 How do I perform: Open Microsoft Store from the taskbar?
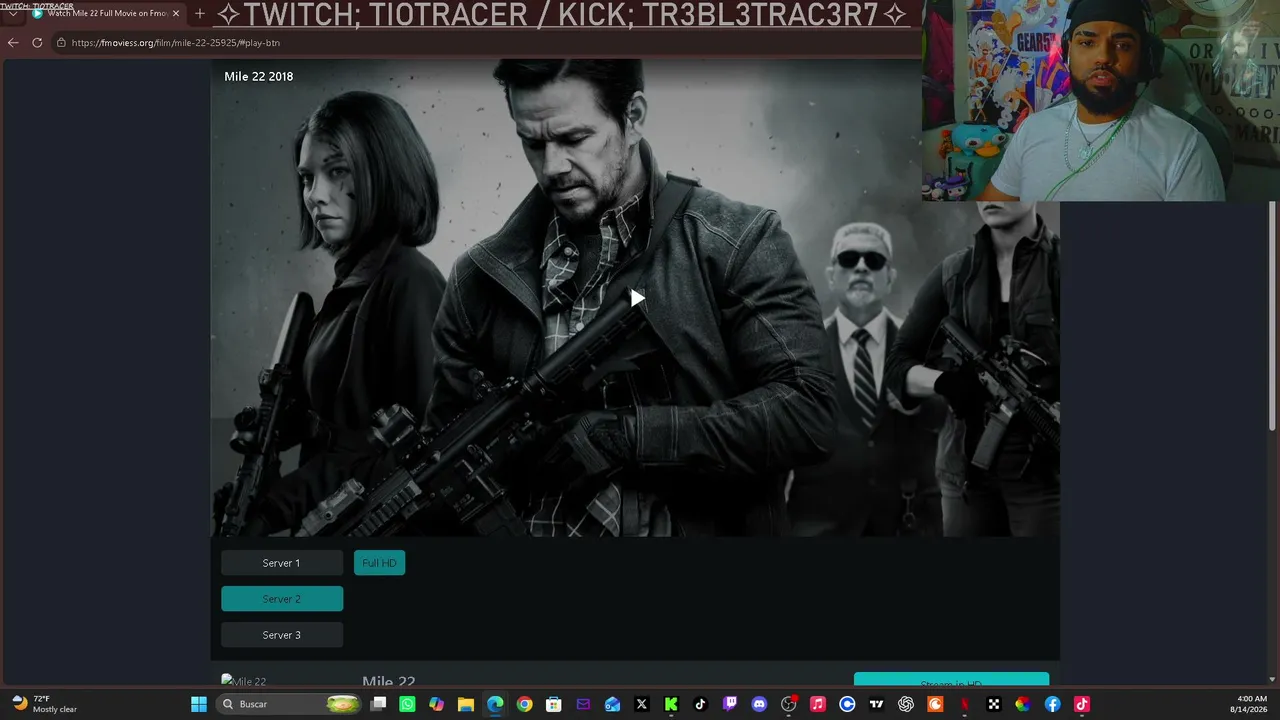[553, 704]
